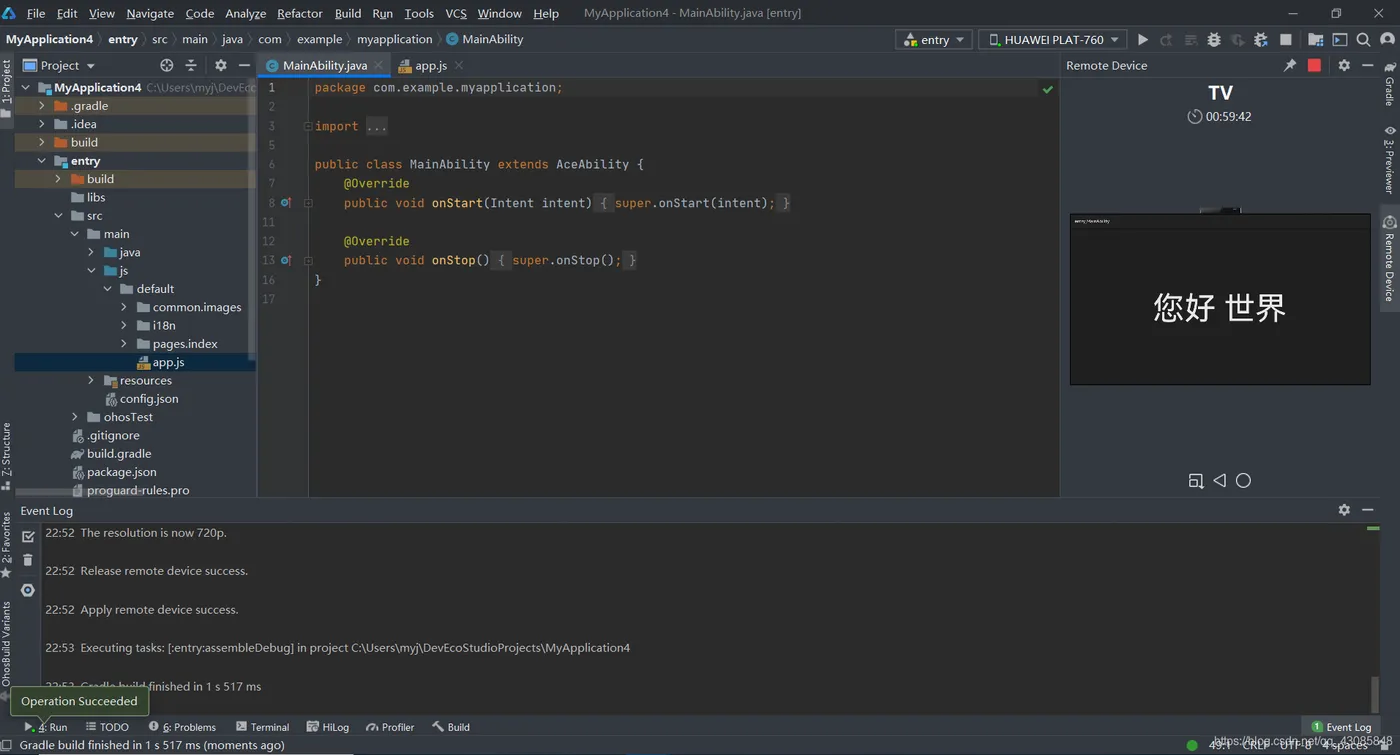The width and height of the screenshot is (1400, 755).
Task: Open the user account avatar icon
Action: [1388, 40]
